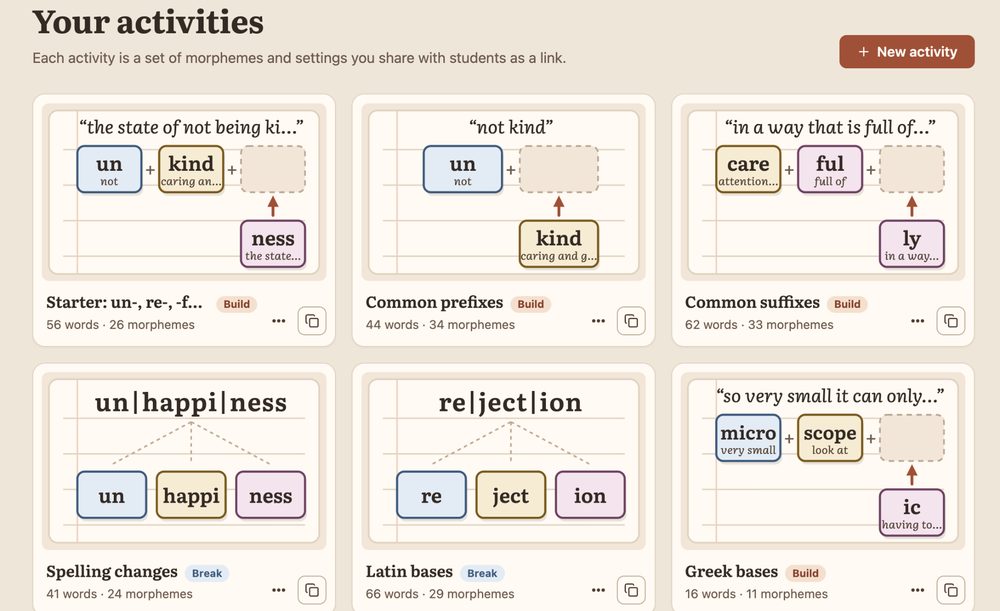Click '62 words · 33 morphemes' text
Screen dimensions: 1000x611
pyautogui.click(x=759, y=325)
